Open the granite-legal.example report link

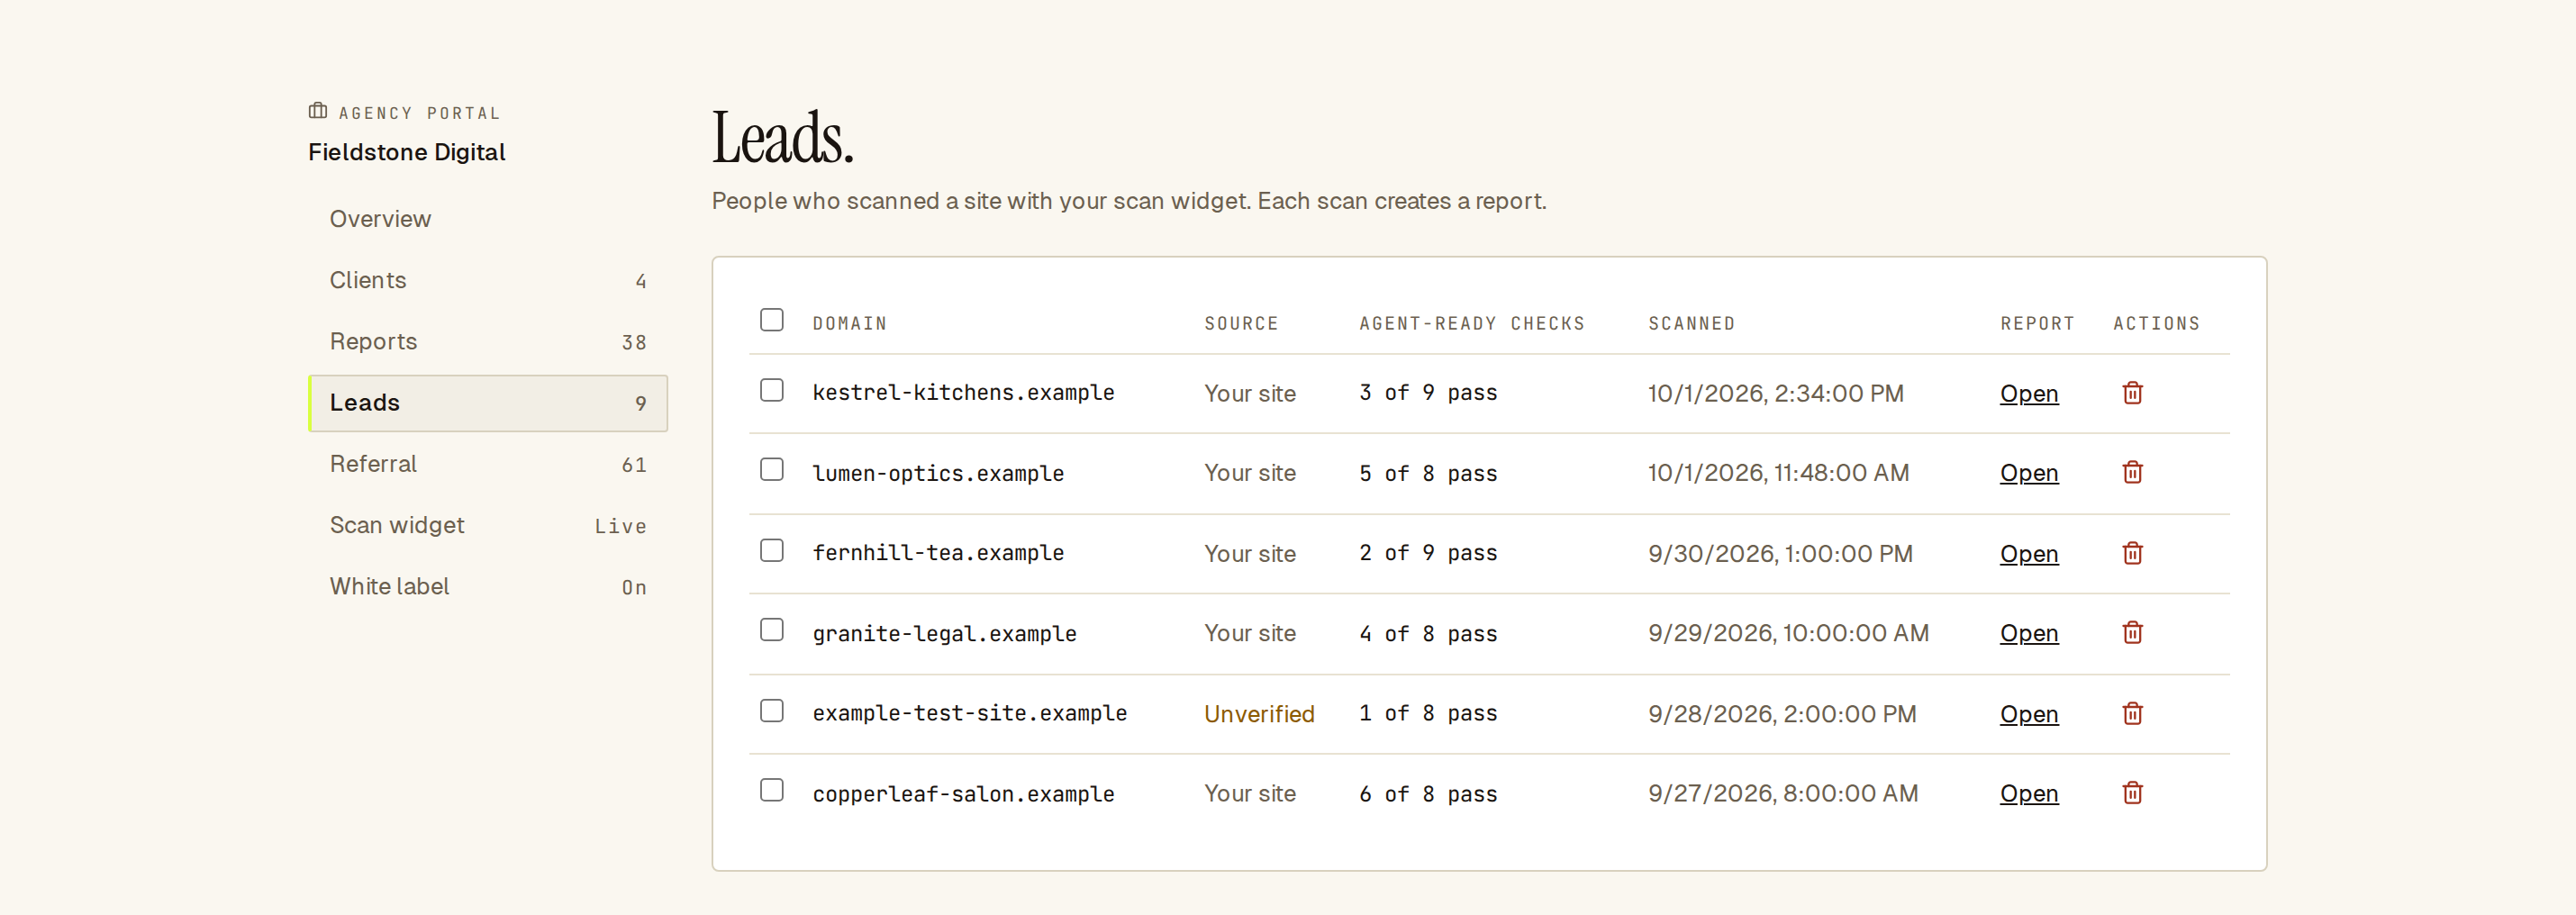2029,634
